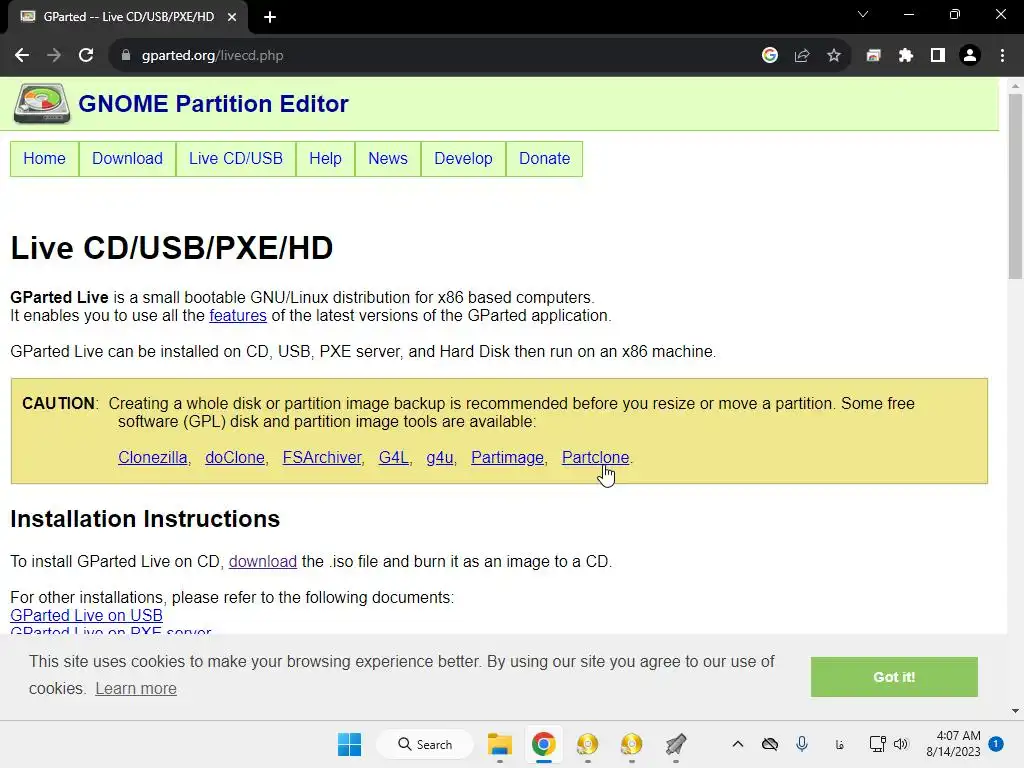Screen dimensions: 1024x768
Task: Open the rocket taskbar app
Action: [x=676, y=744]
